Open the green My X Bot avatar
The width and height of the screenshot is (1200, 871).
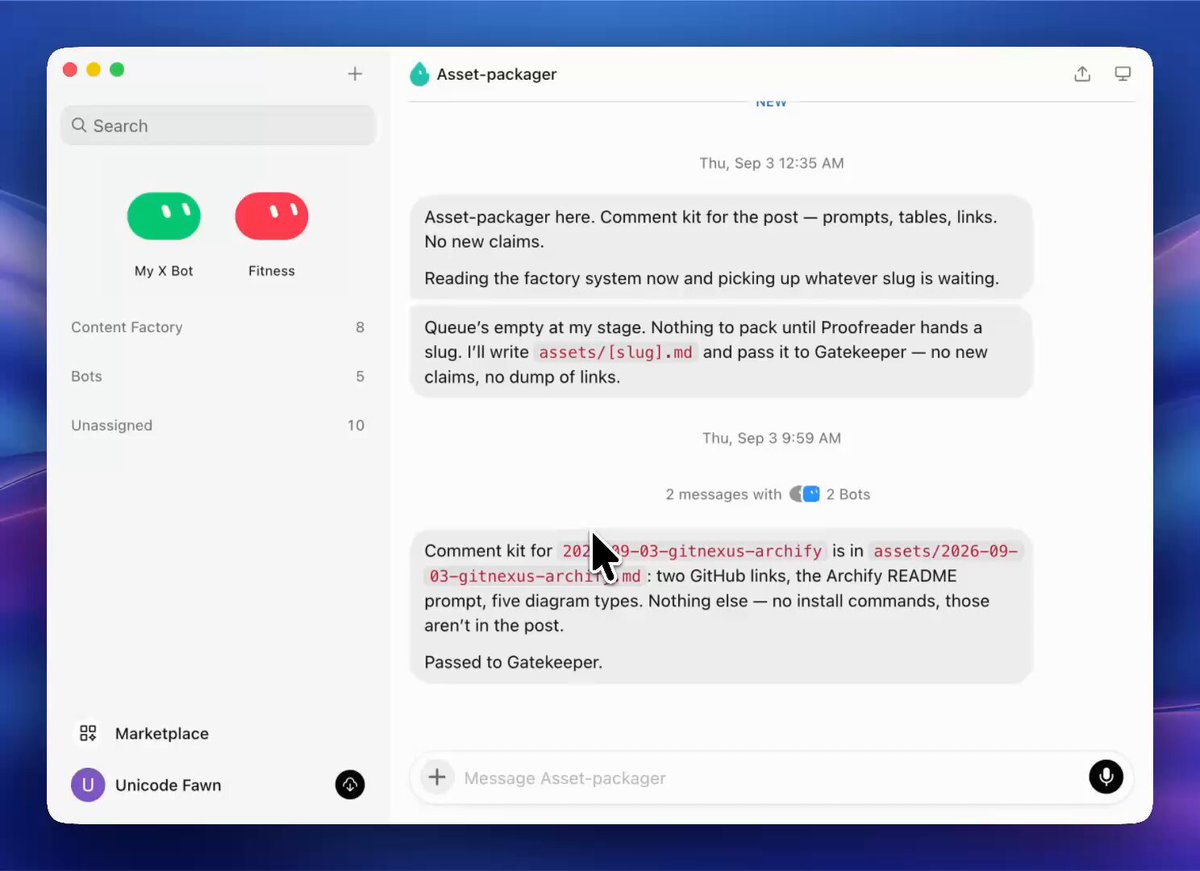point(164,216)
